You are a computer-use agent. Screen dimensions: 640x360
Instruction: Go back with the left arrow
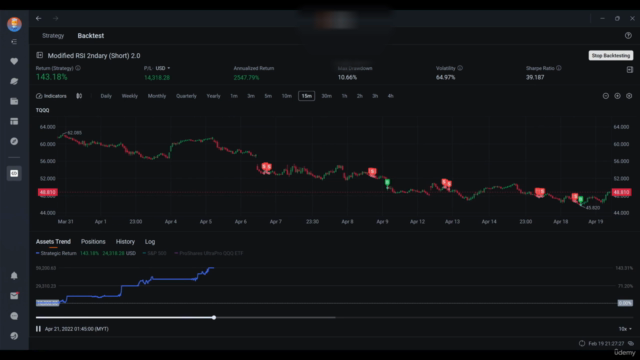coord(38,18)
